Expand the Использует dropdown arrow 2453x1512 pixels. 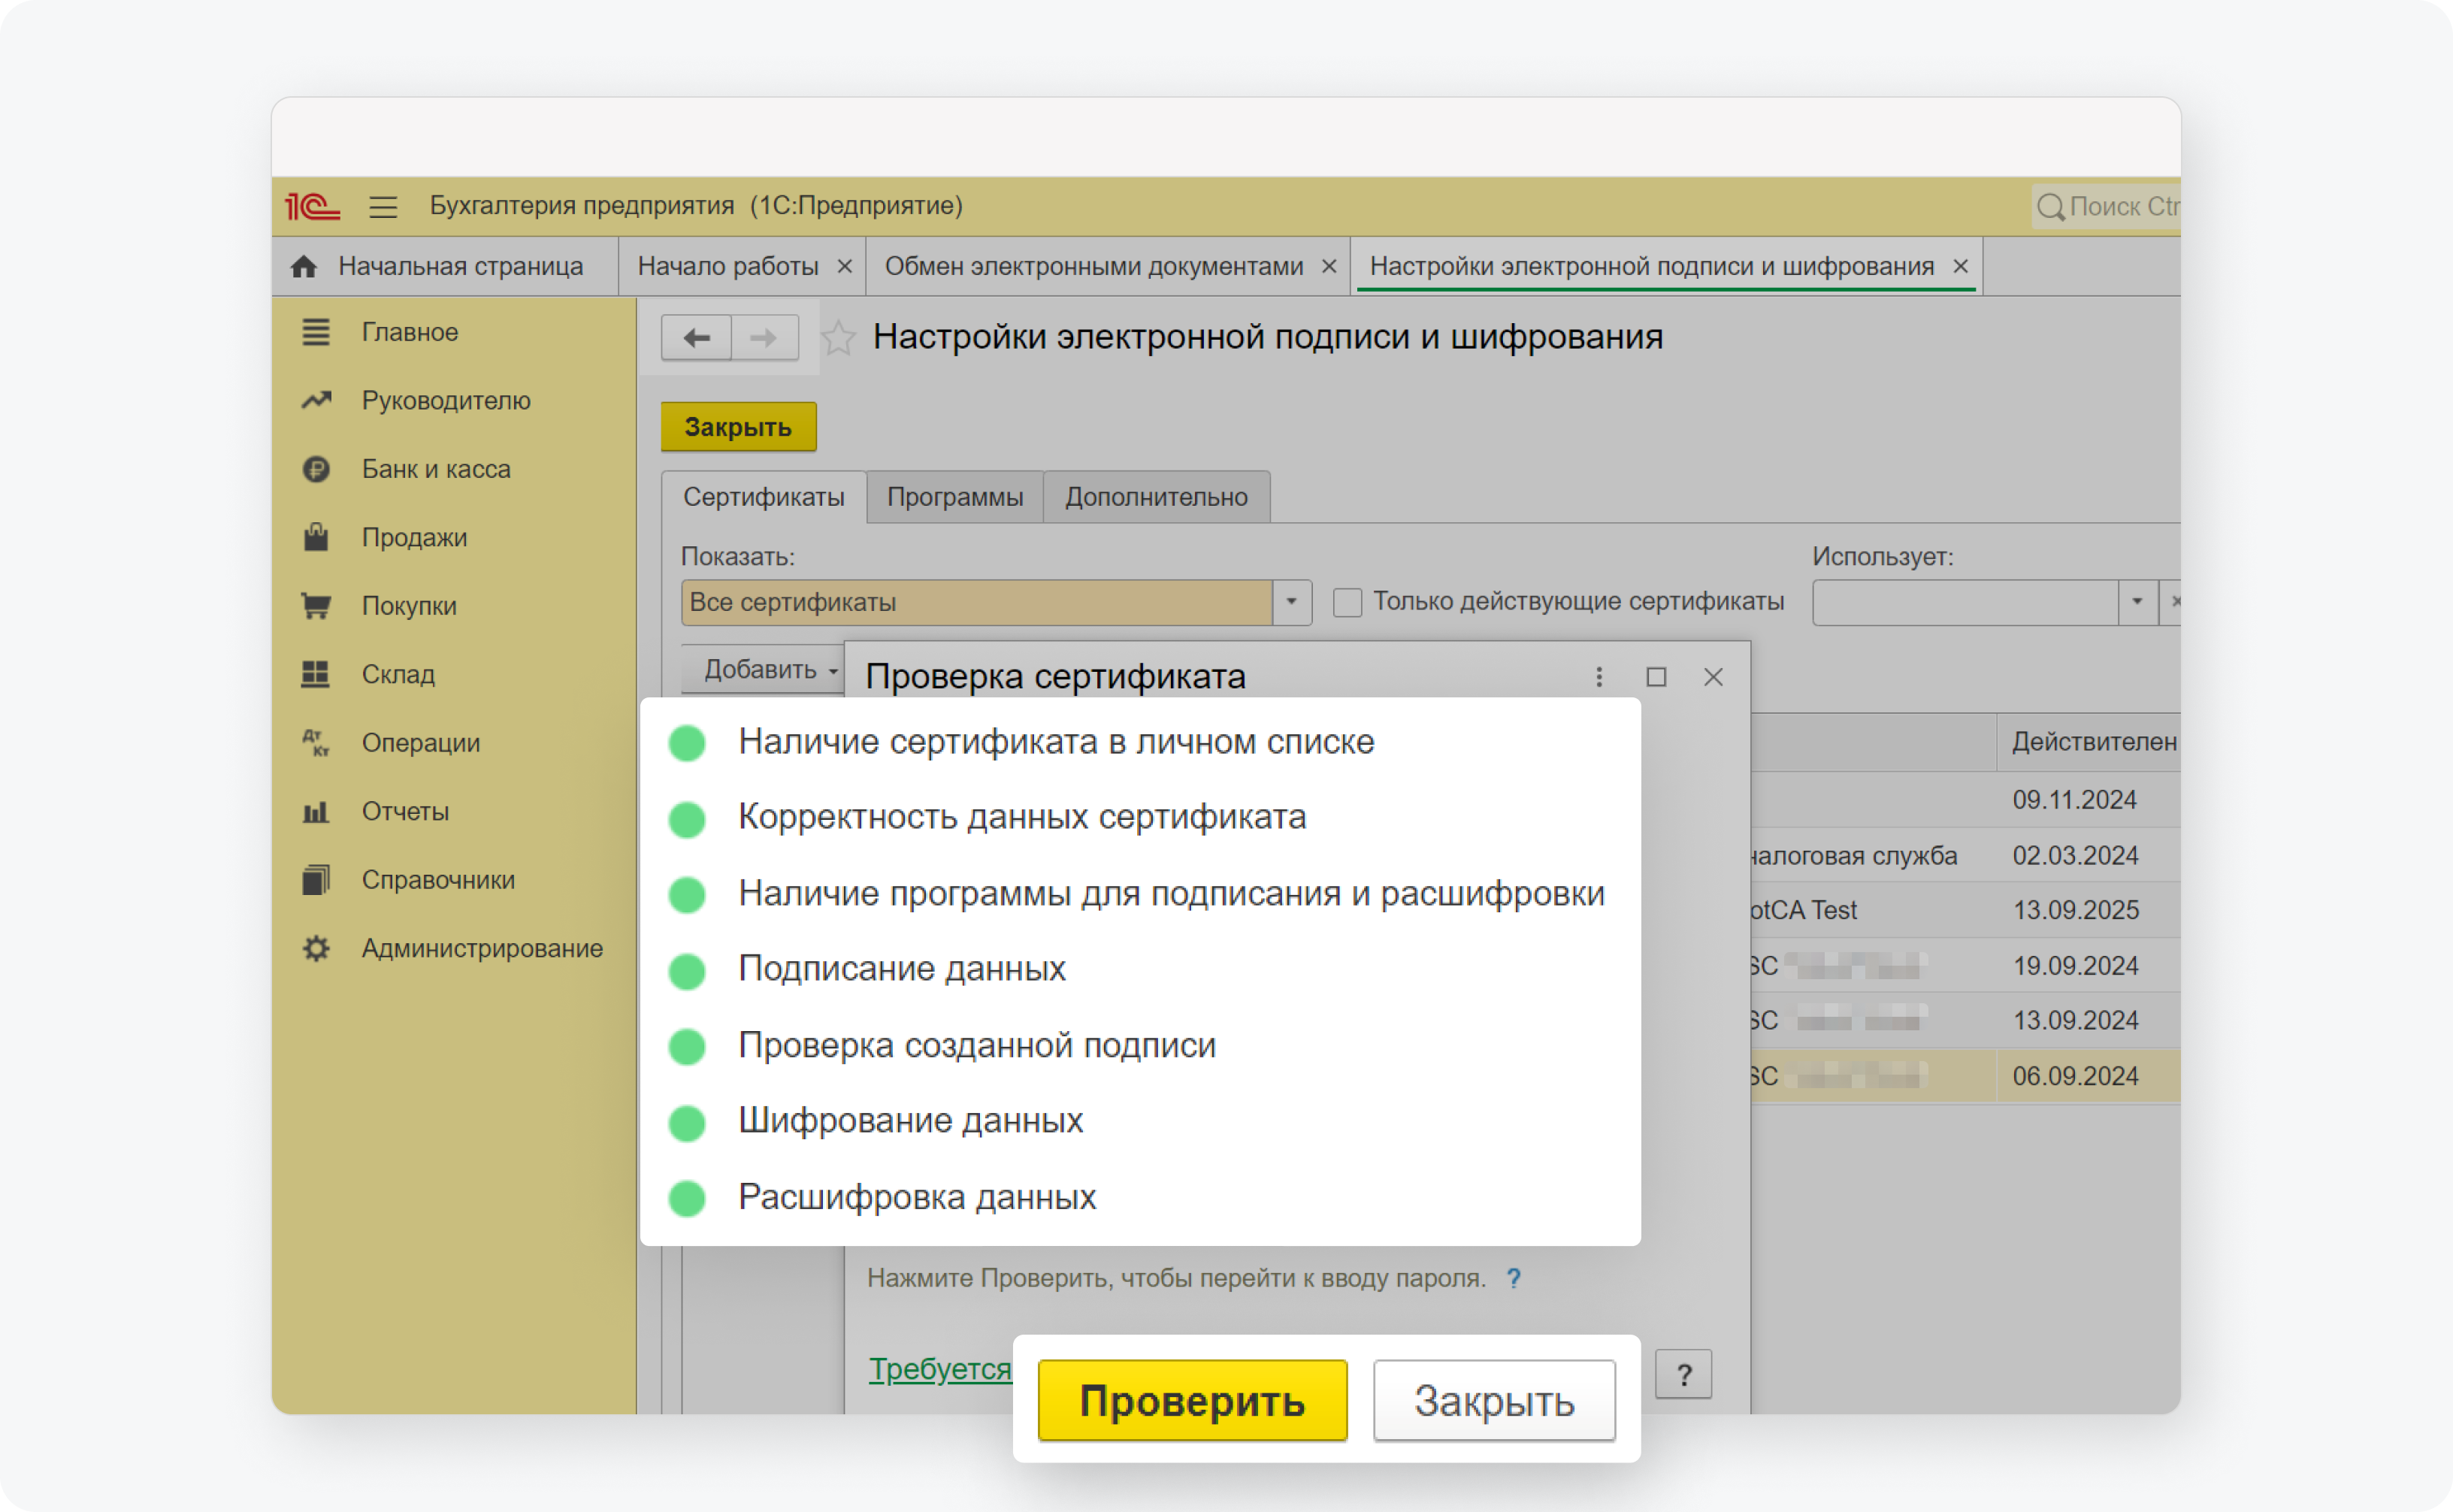(x=2137, y=602)
